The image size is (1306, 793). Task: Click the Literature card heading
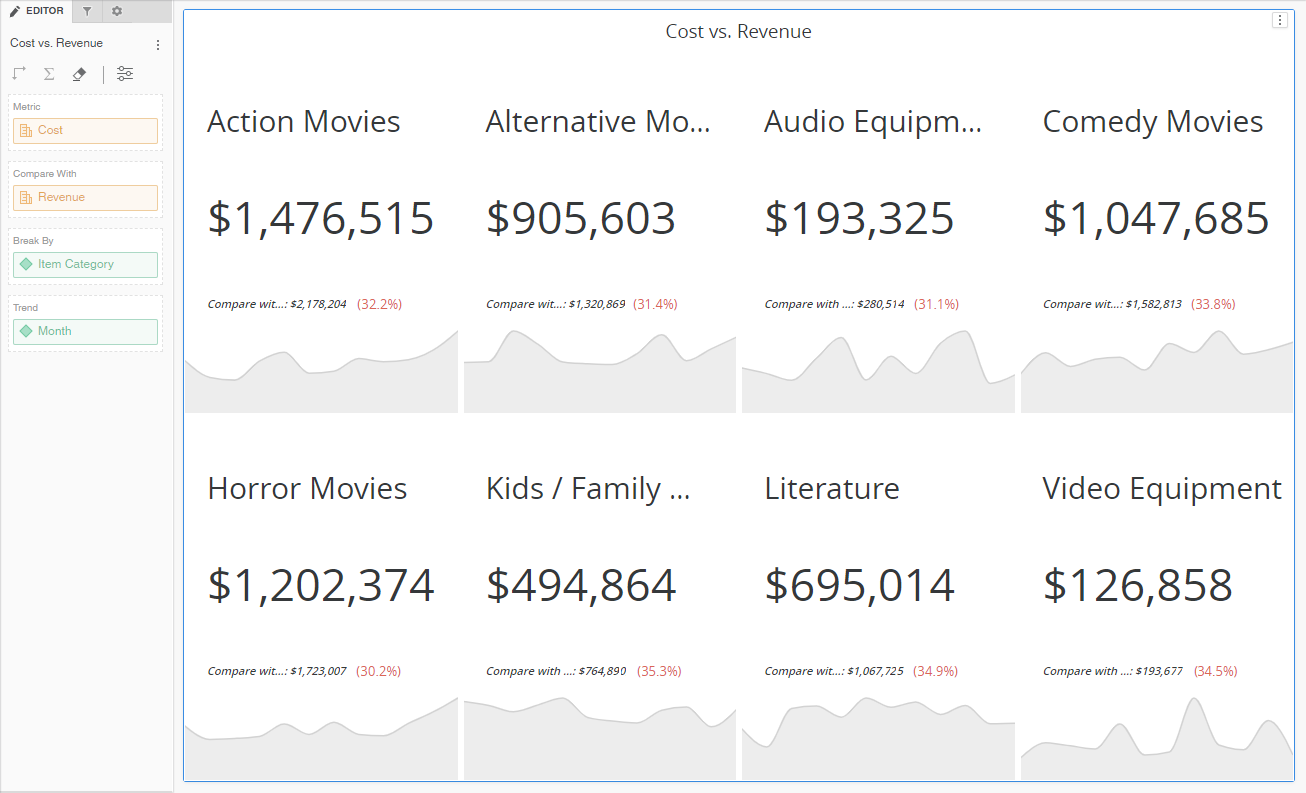point(831,489)
